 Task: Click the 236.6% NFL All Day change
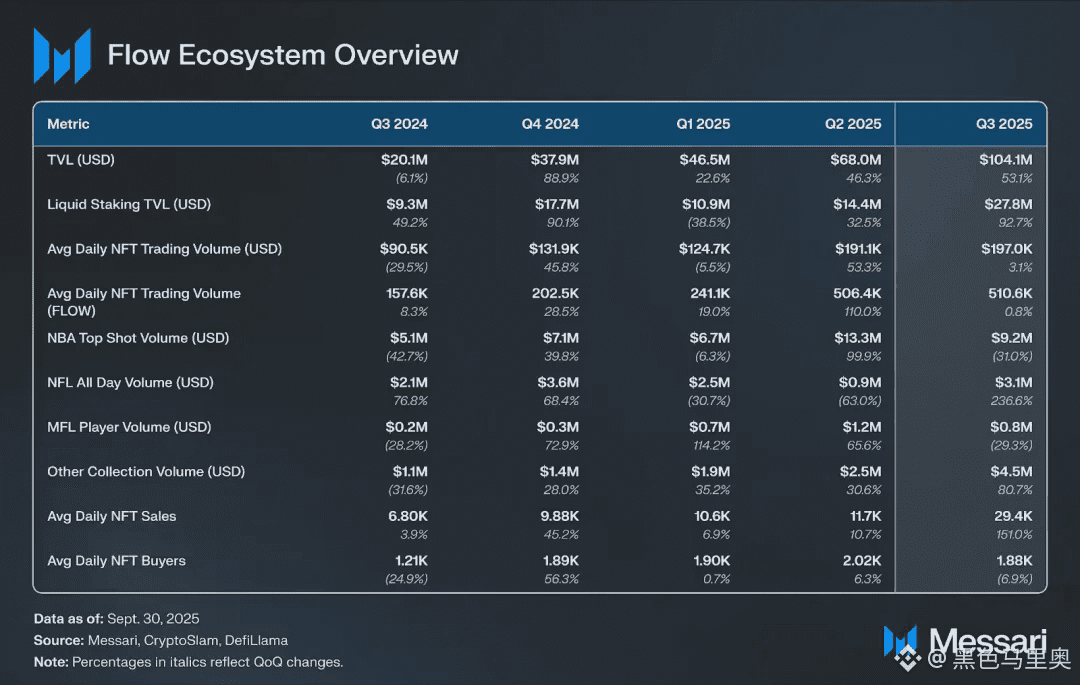(x=1012, y=401)
